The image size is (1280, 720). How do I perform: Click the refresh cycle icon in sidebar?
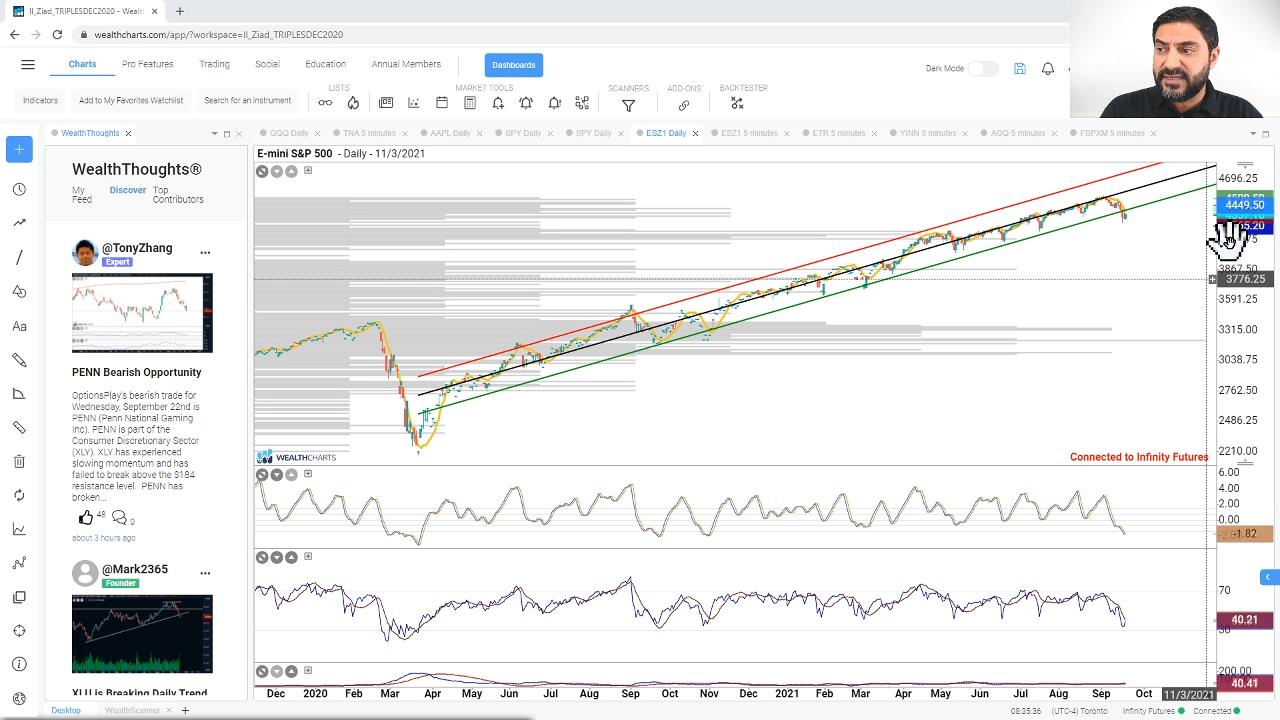(19, 495)
